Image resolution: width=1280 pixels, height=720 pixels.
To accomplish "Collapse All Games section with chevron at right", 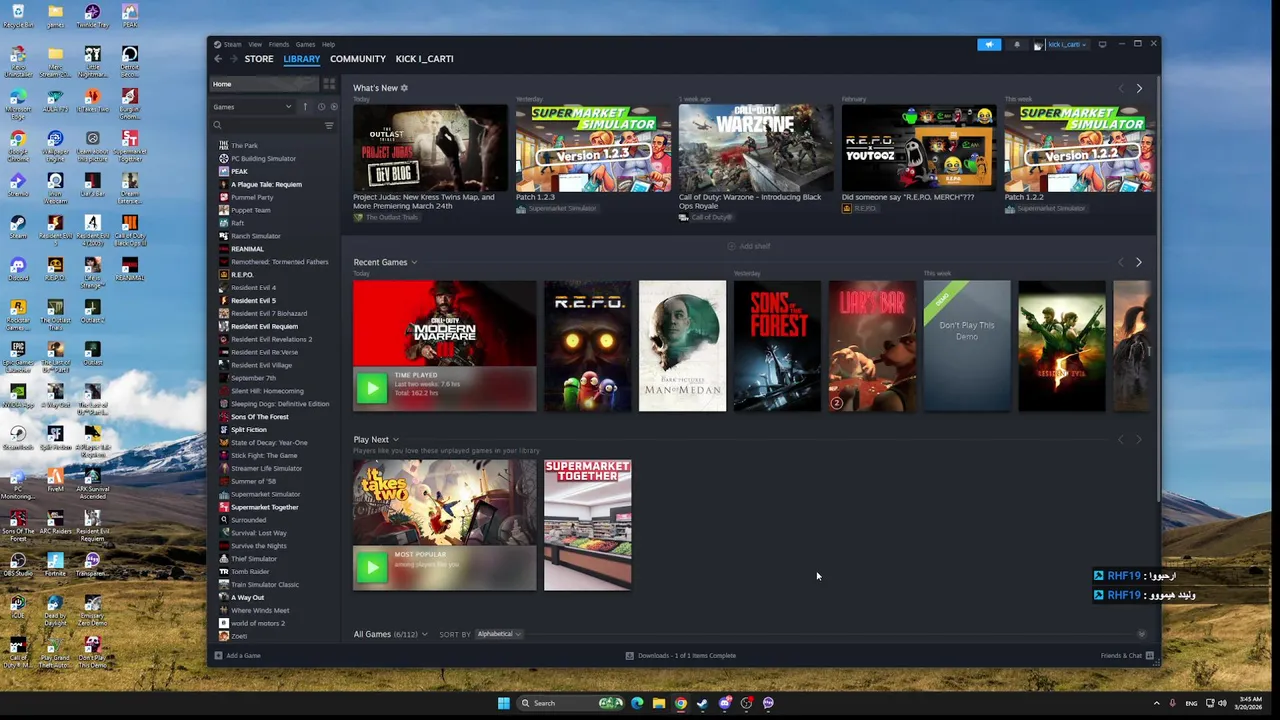I will (1141, 634).
